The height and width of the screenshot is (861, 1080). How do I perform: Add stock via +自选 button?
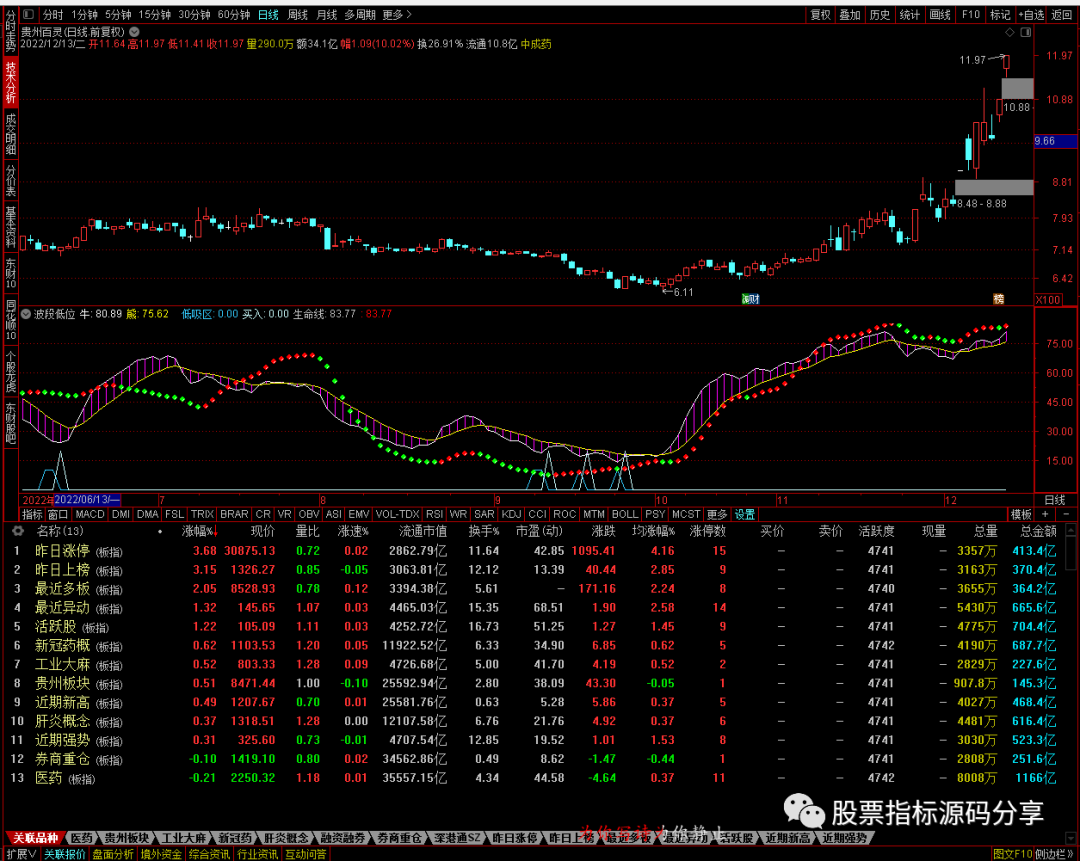1031,14
